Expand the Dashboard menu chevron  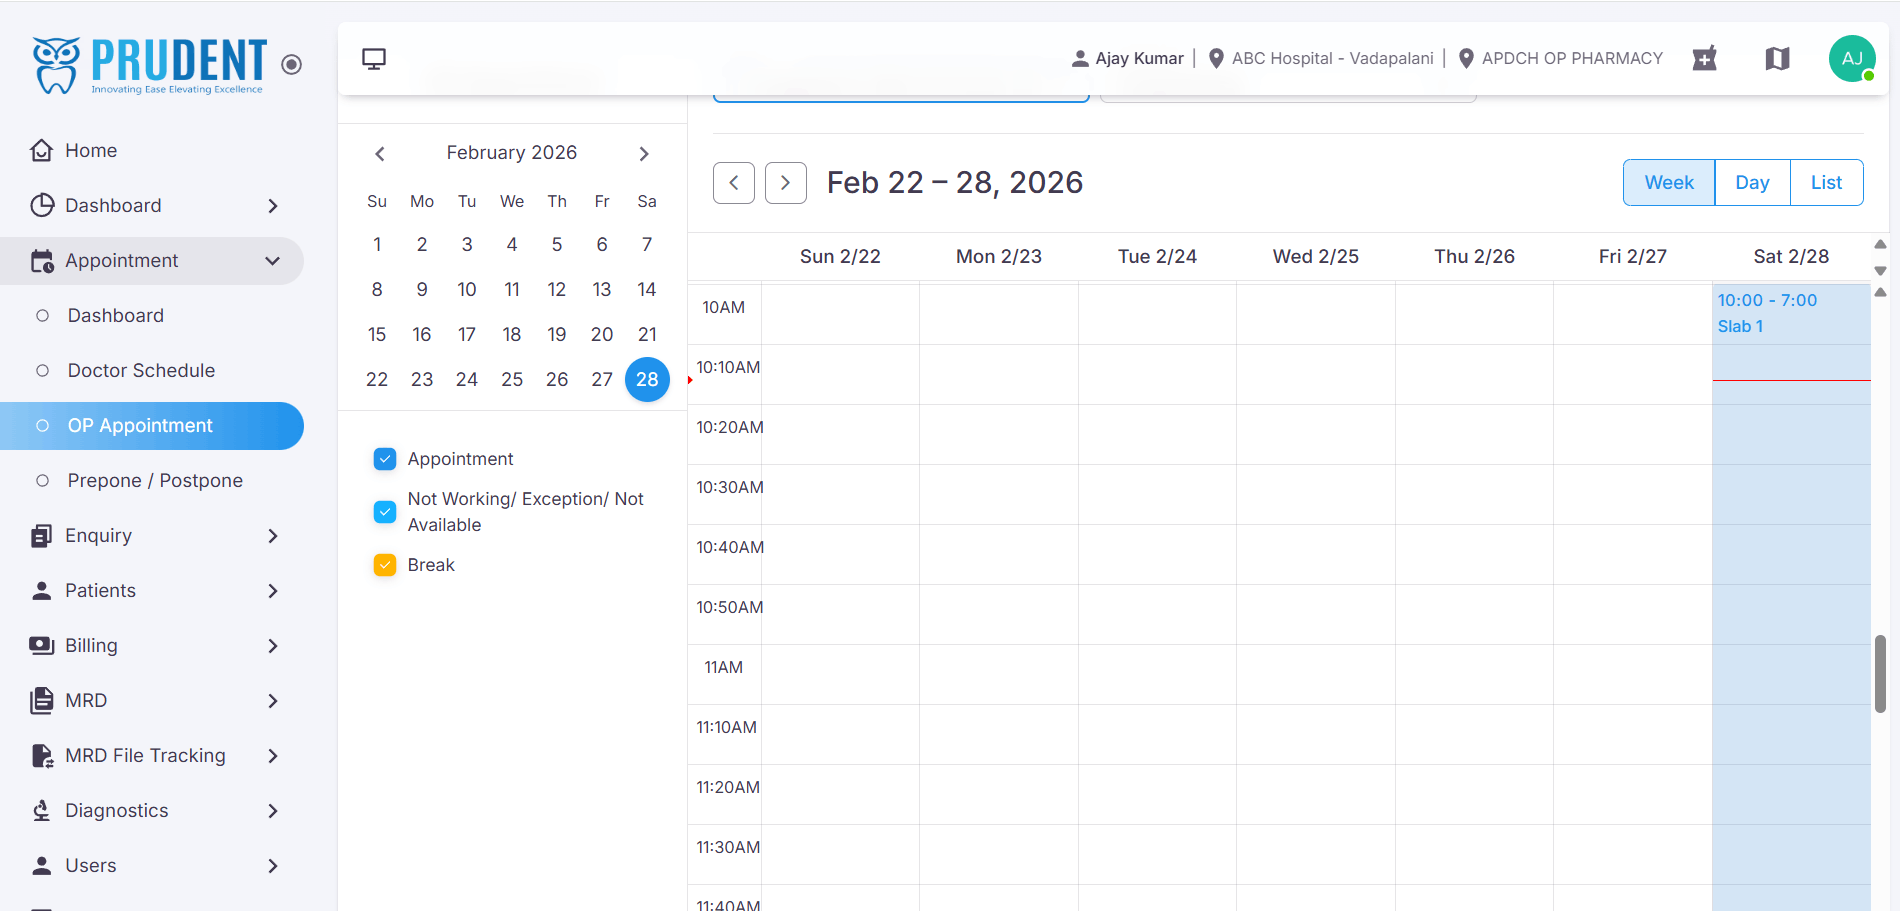pyautogui.click(x=273, y=206)
